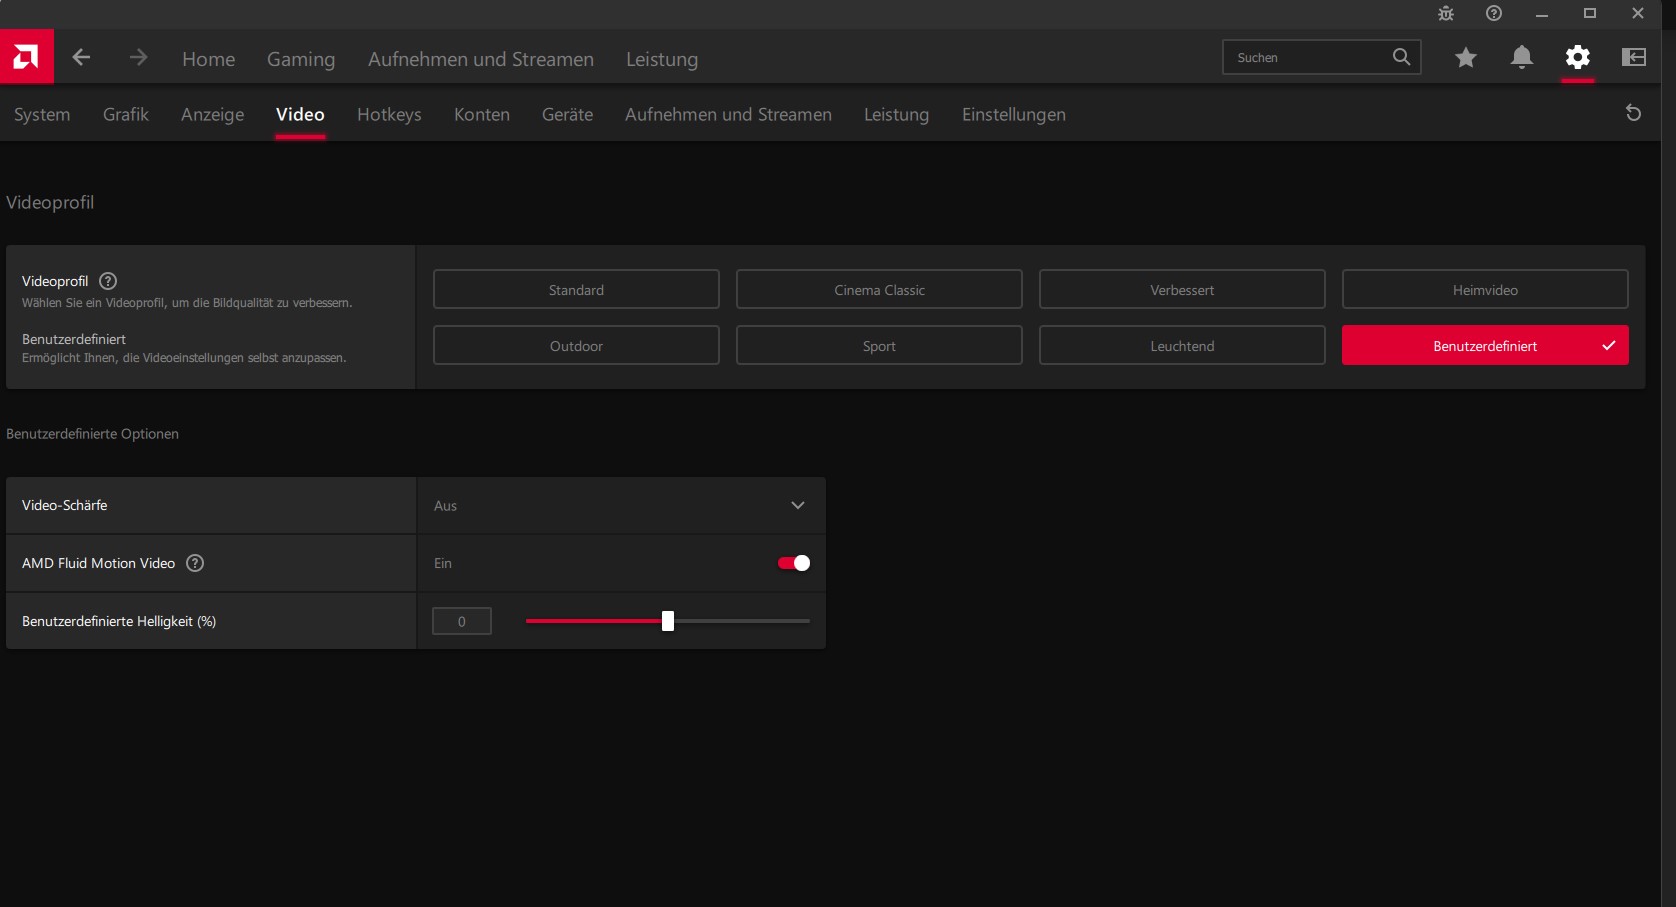Disable AMD Fluid Motion Video toggle

(x=794, y=563)
